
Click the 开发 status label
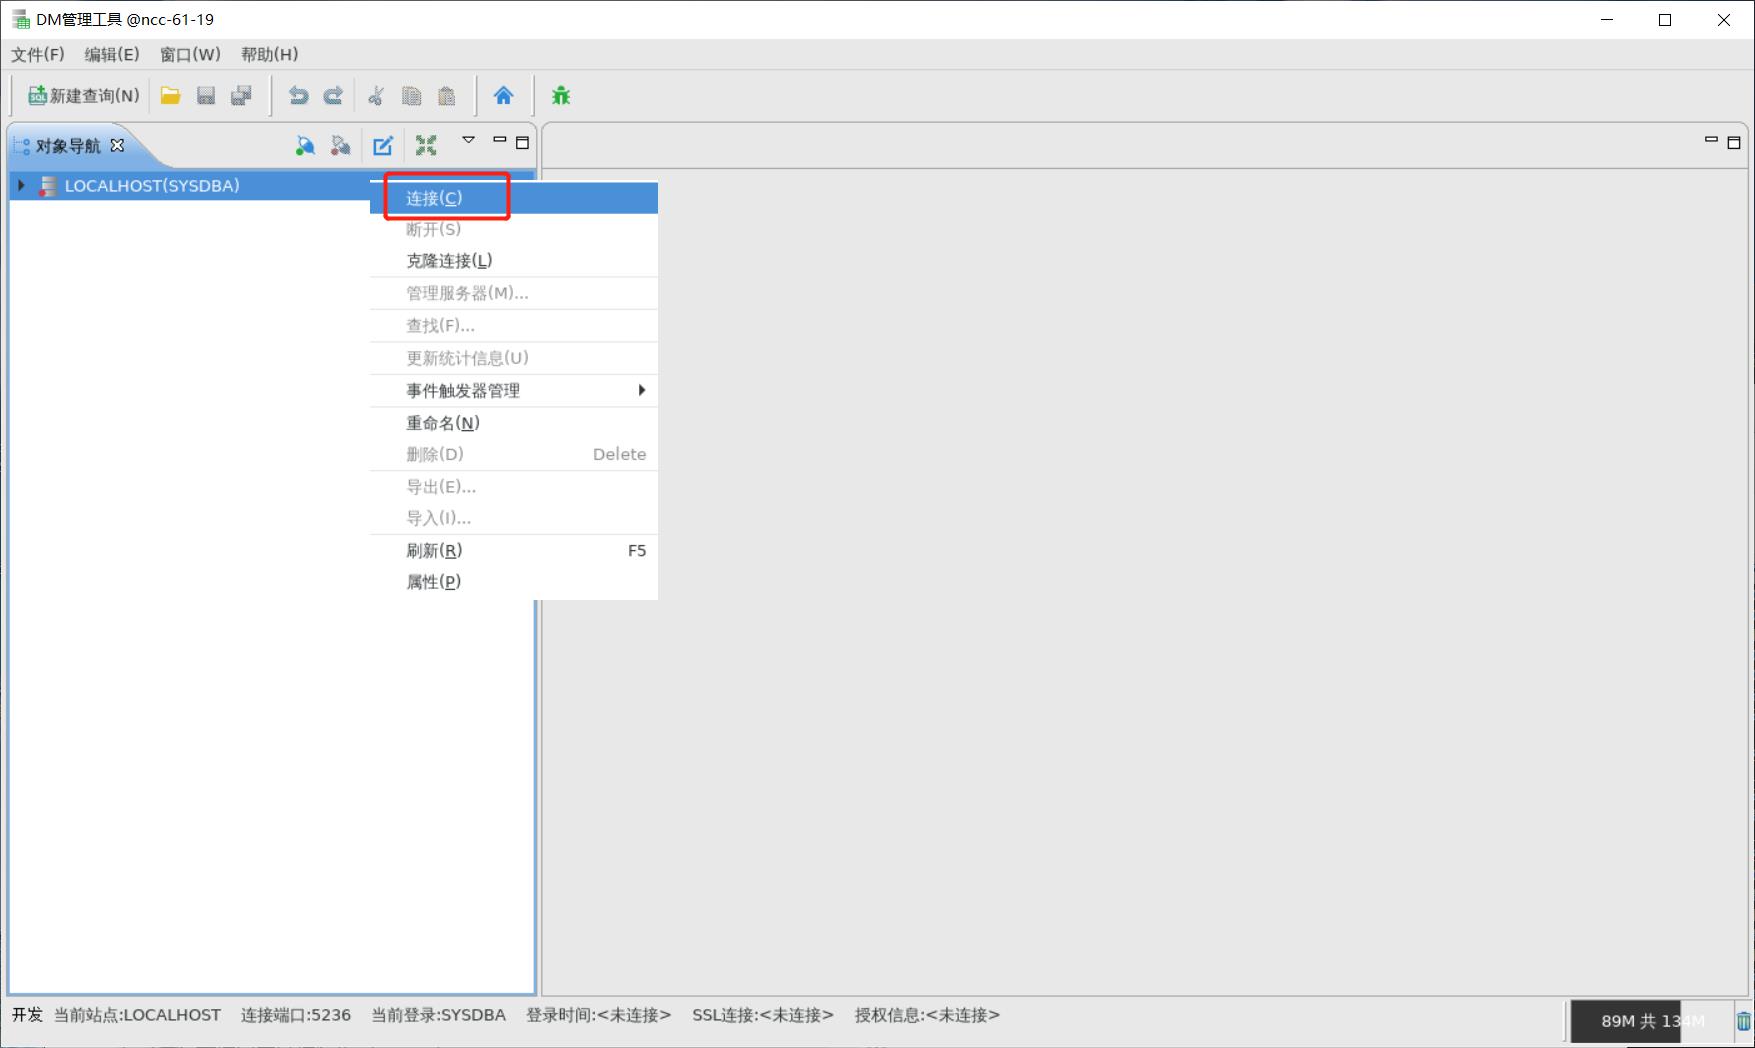coord(27,1015)
